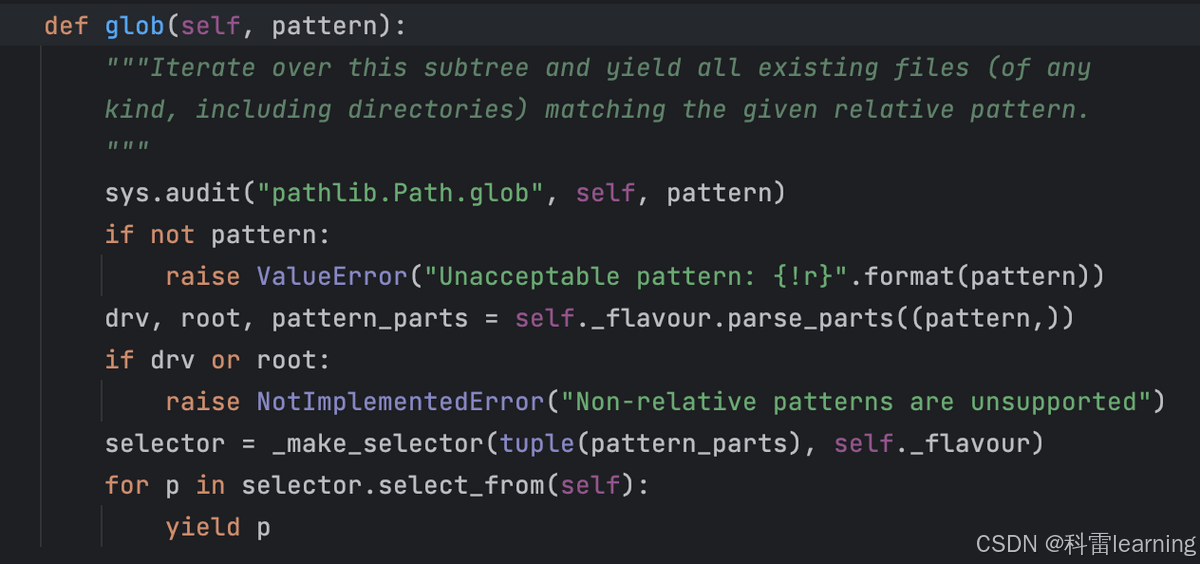1200x564 pixels.
Task: Click the NotImplementedError exception name
Action: [401, 401]
